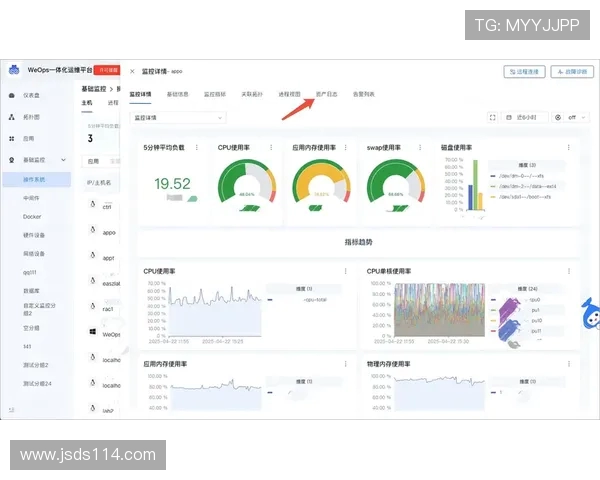Image resolution: width=600 pixels, height=480 pixels.
Task: Click the WeOps logo icon
Action: click(x=14, y=71)
